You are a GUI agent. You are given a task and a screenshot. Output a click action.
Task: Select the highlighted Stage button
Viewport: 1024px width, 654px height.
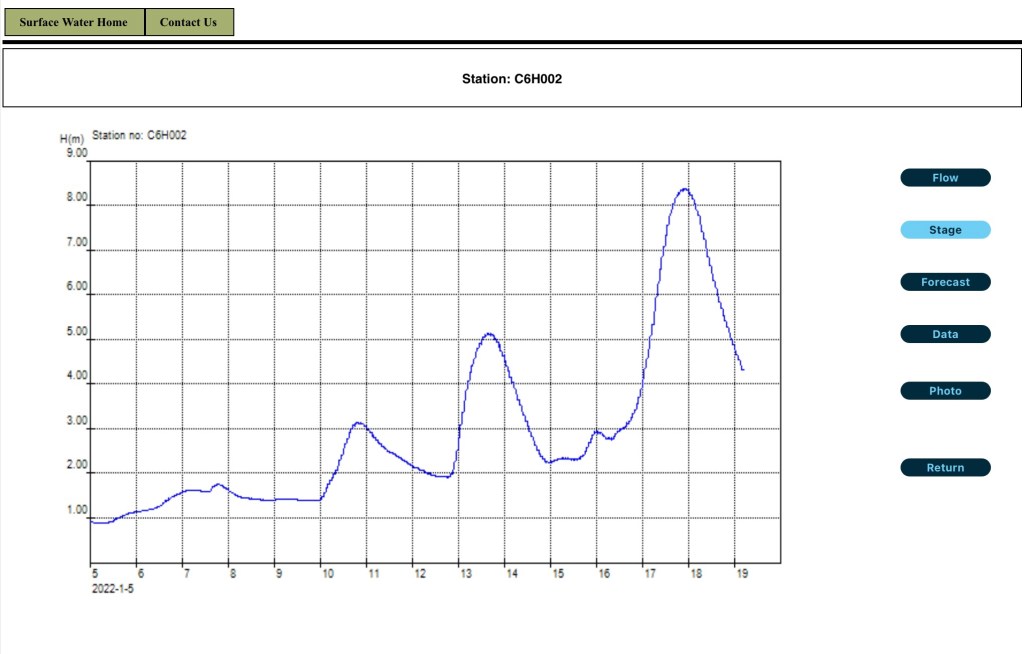click(945, 230)
